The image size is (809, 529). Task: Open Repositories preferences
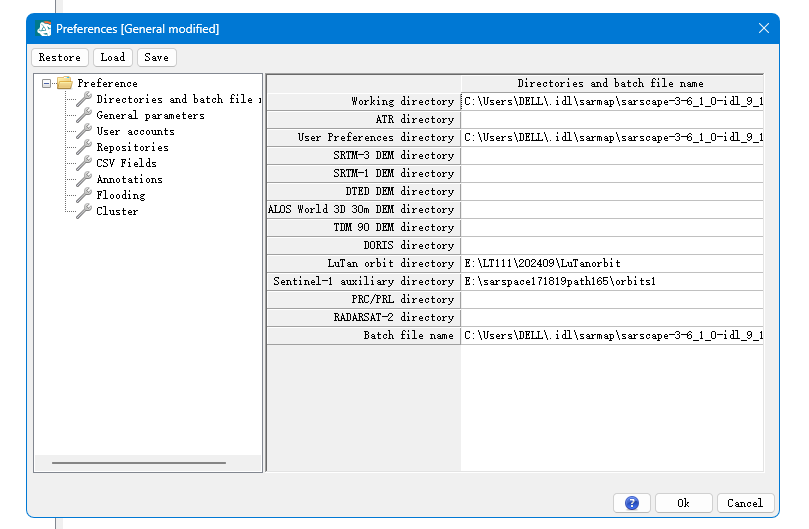[132, 147]
